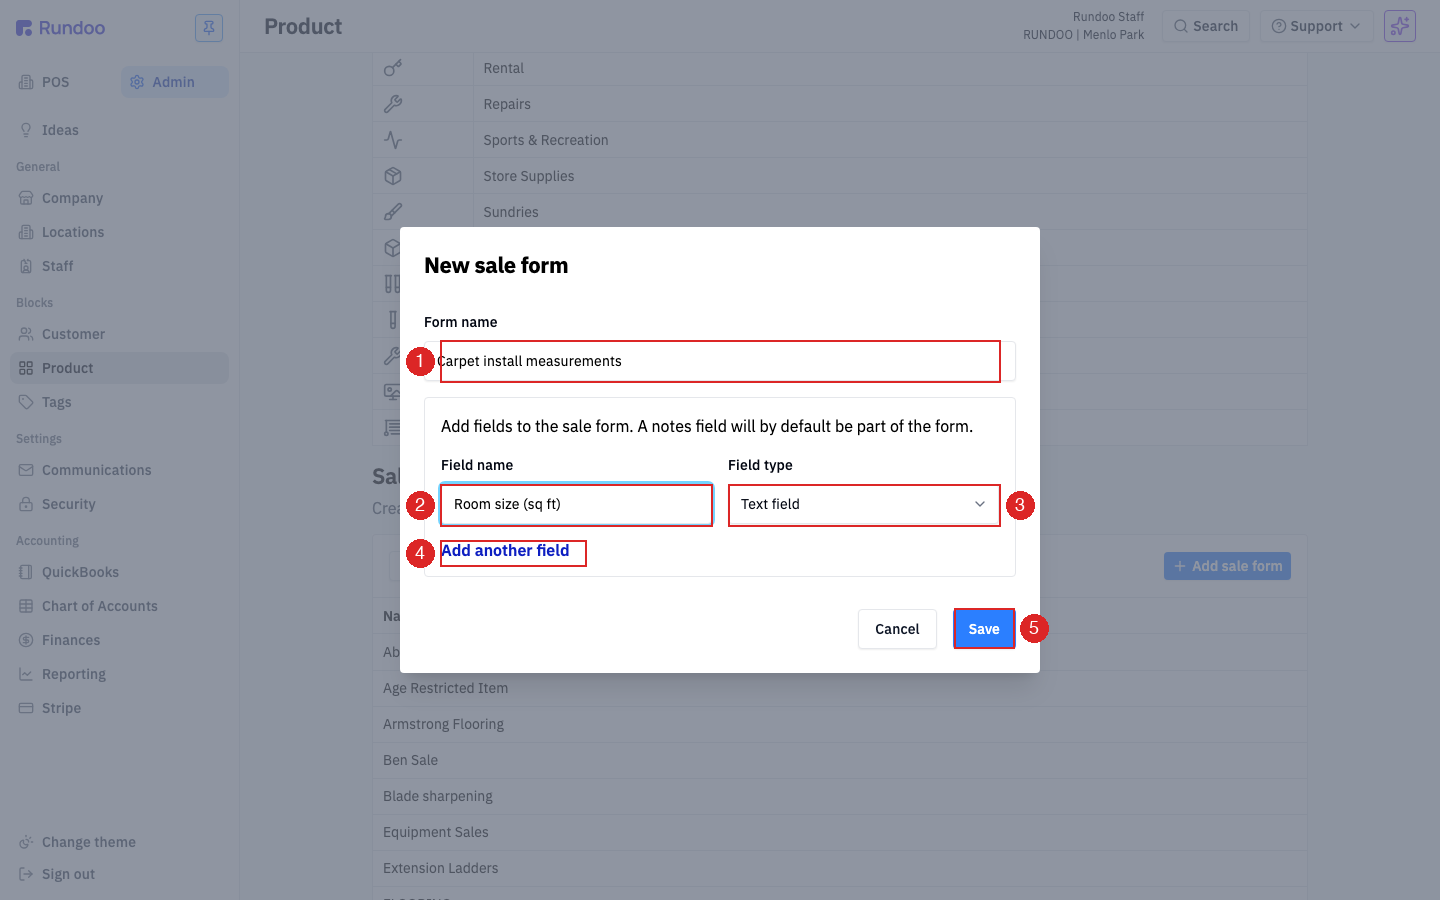Click the tag icon beside Tags
This screenshot has height=900, width=1440.
click(x=26, y=402)
